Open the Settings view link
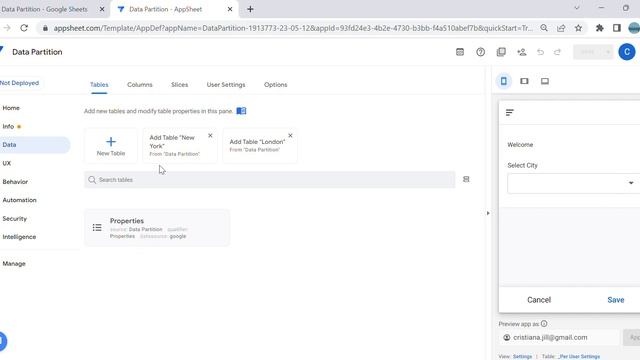 click(522, 356)
